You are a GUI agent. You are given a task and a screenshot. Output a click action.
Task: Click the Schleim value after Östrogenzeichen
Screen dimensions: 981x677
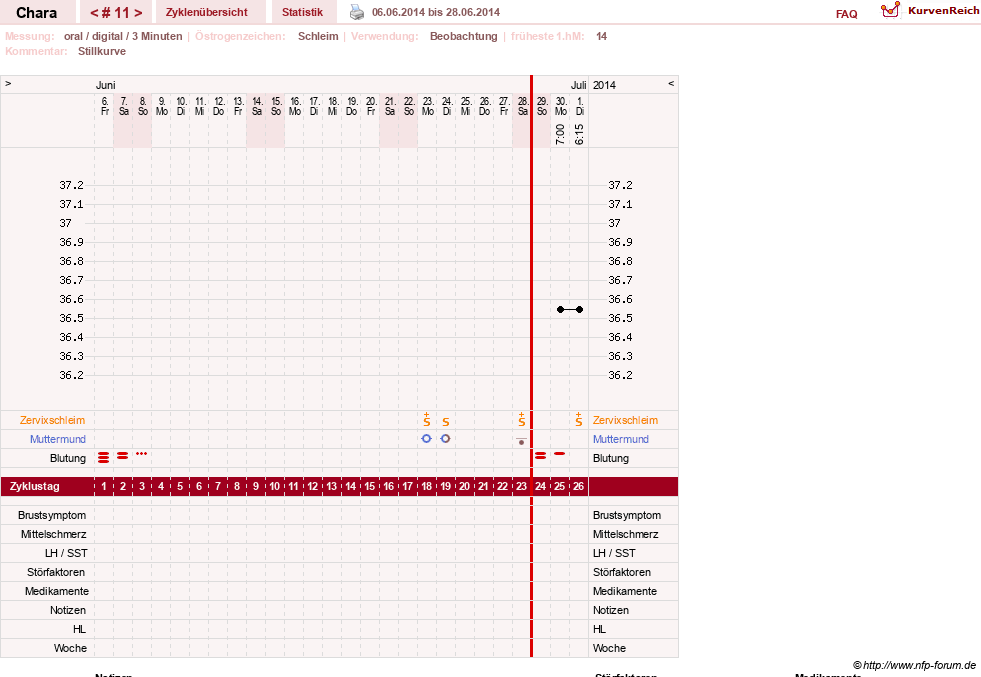(x=318, y=36)
